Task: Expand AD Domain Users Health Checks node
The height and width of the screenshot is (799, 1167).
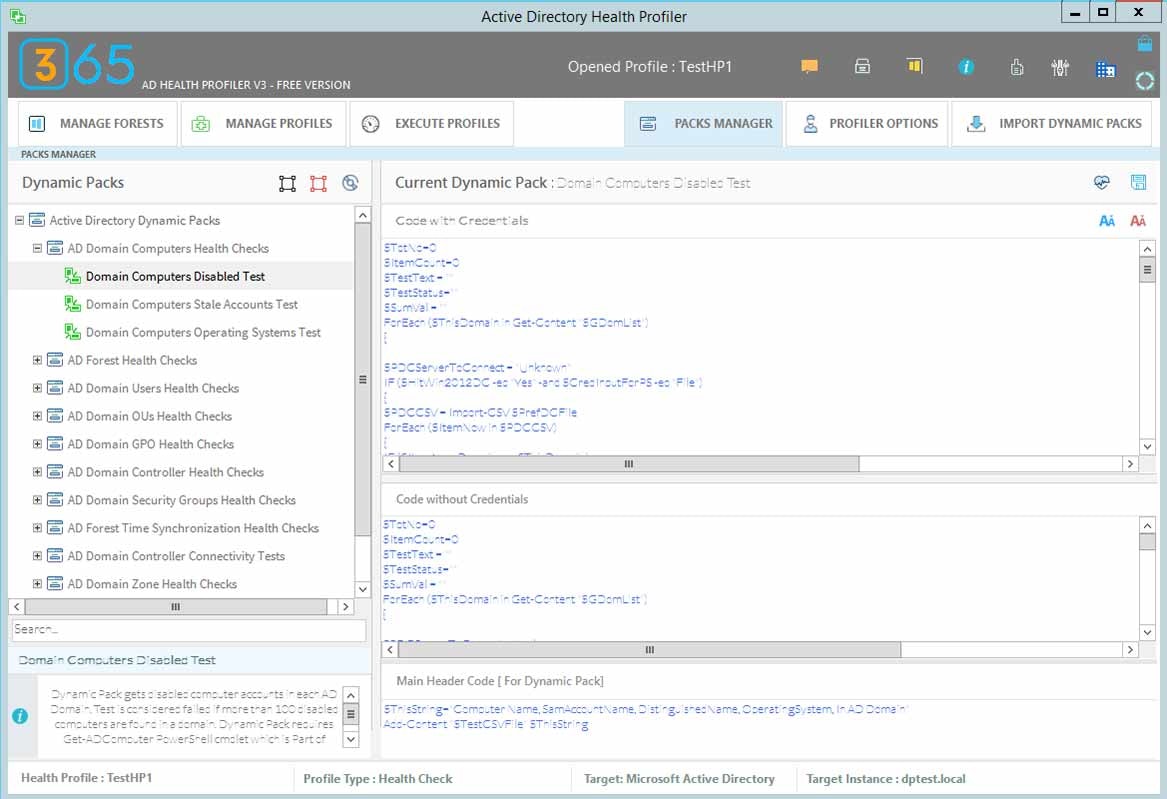Action: tap(37, 388)
